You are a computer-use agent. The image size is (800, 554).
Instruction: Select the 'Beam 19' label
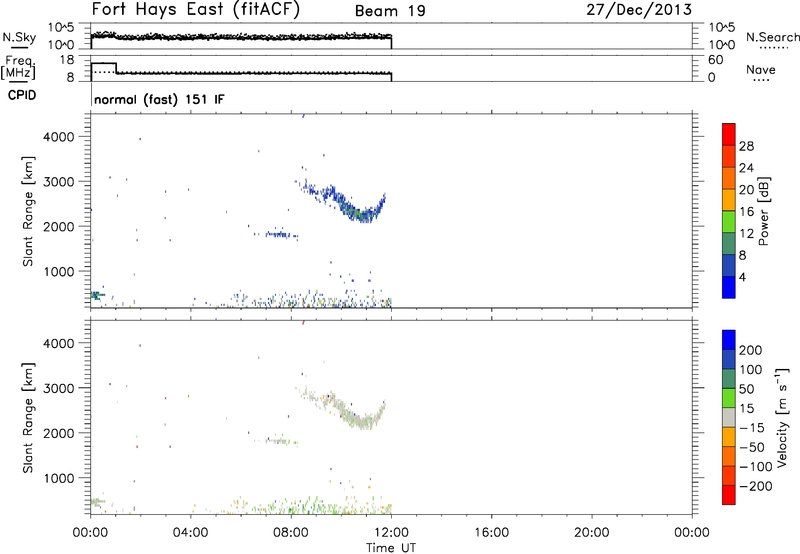(x=390, y=11)
